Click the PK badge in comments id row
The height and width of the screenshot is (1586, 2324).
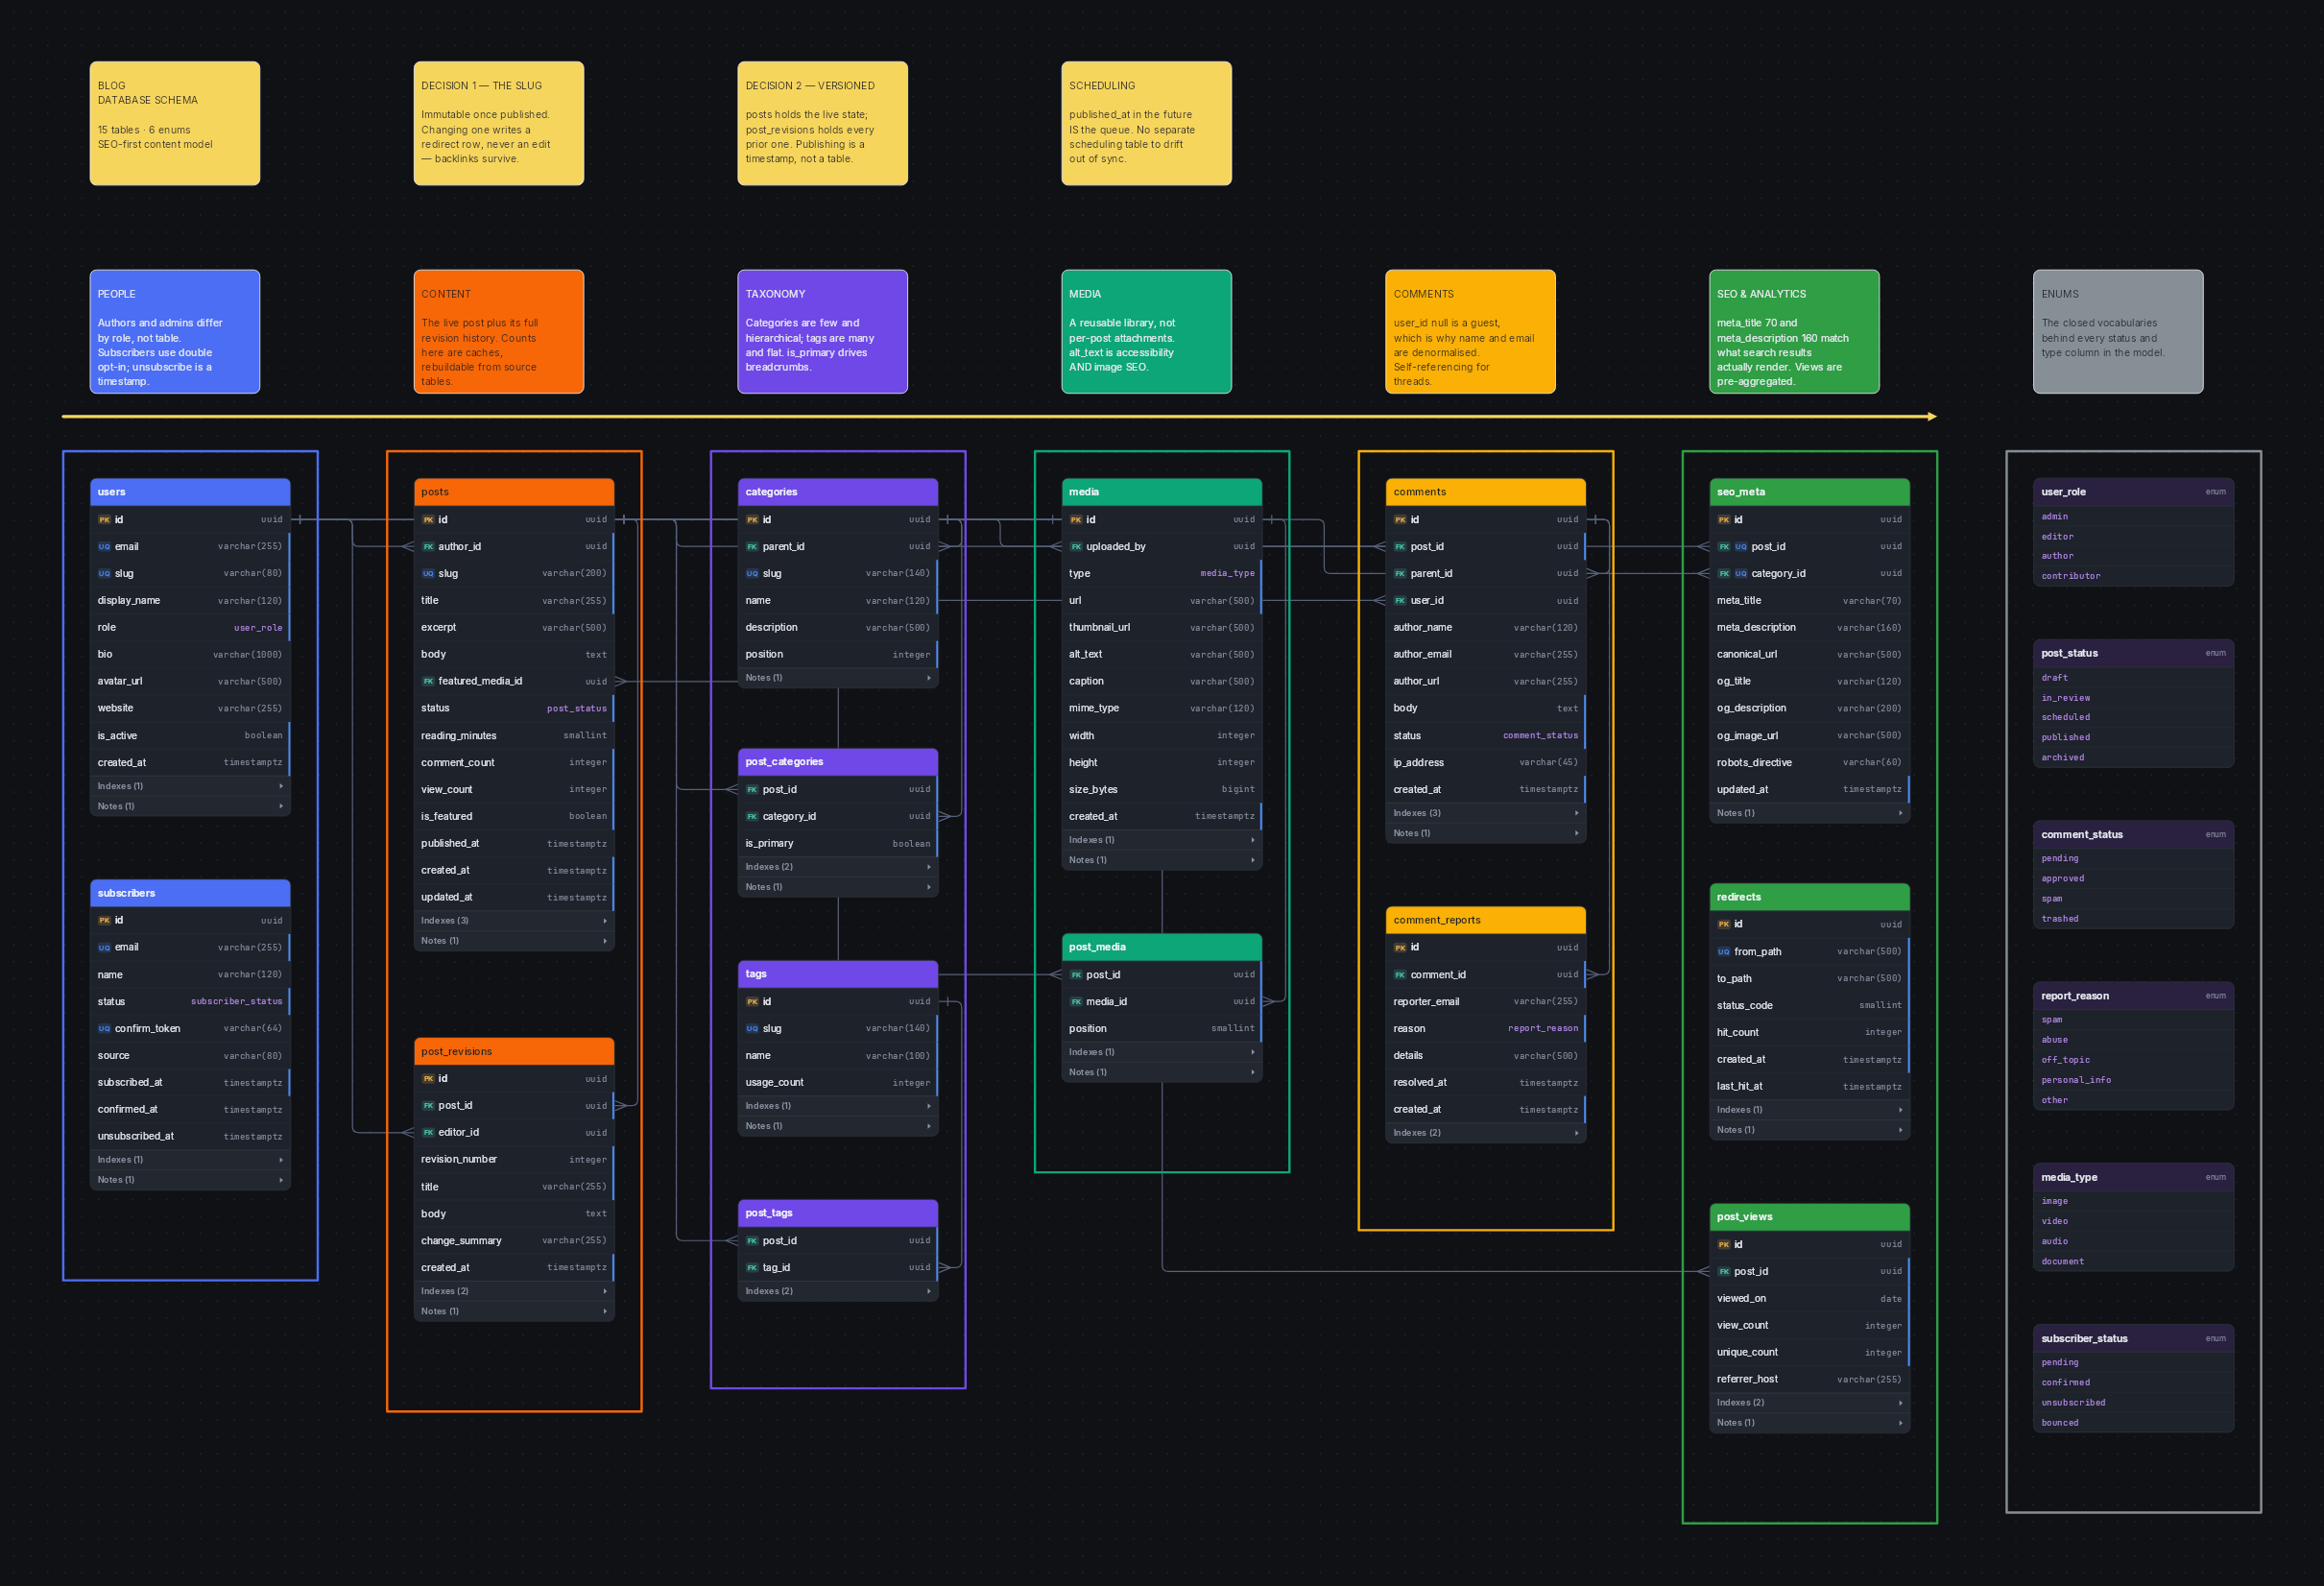1400,520
